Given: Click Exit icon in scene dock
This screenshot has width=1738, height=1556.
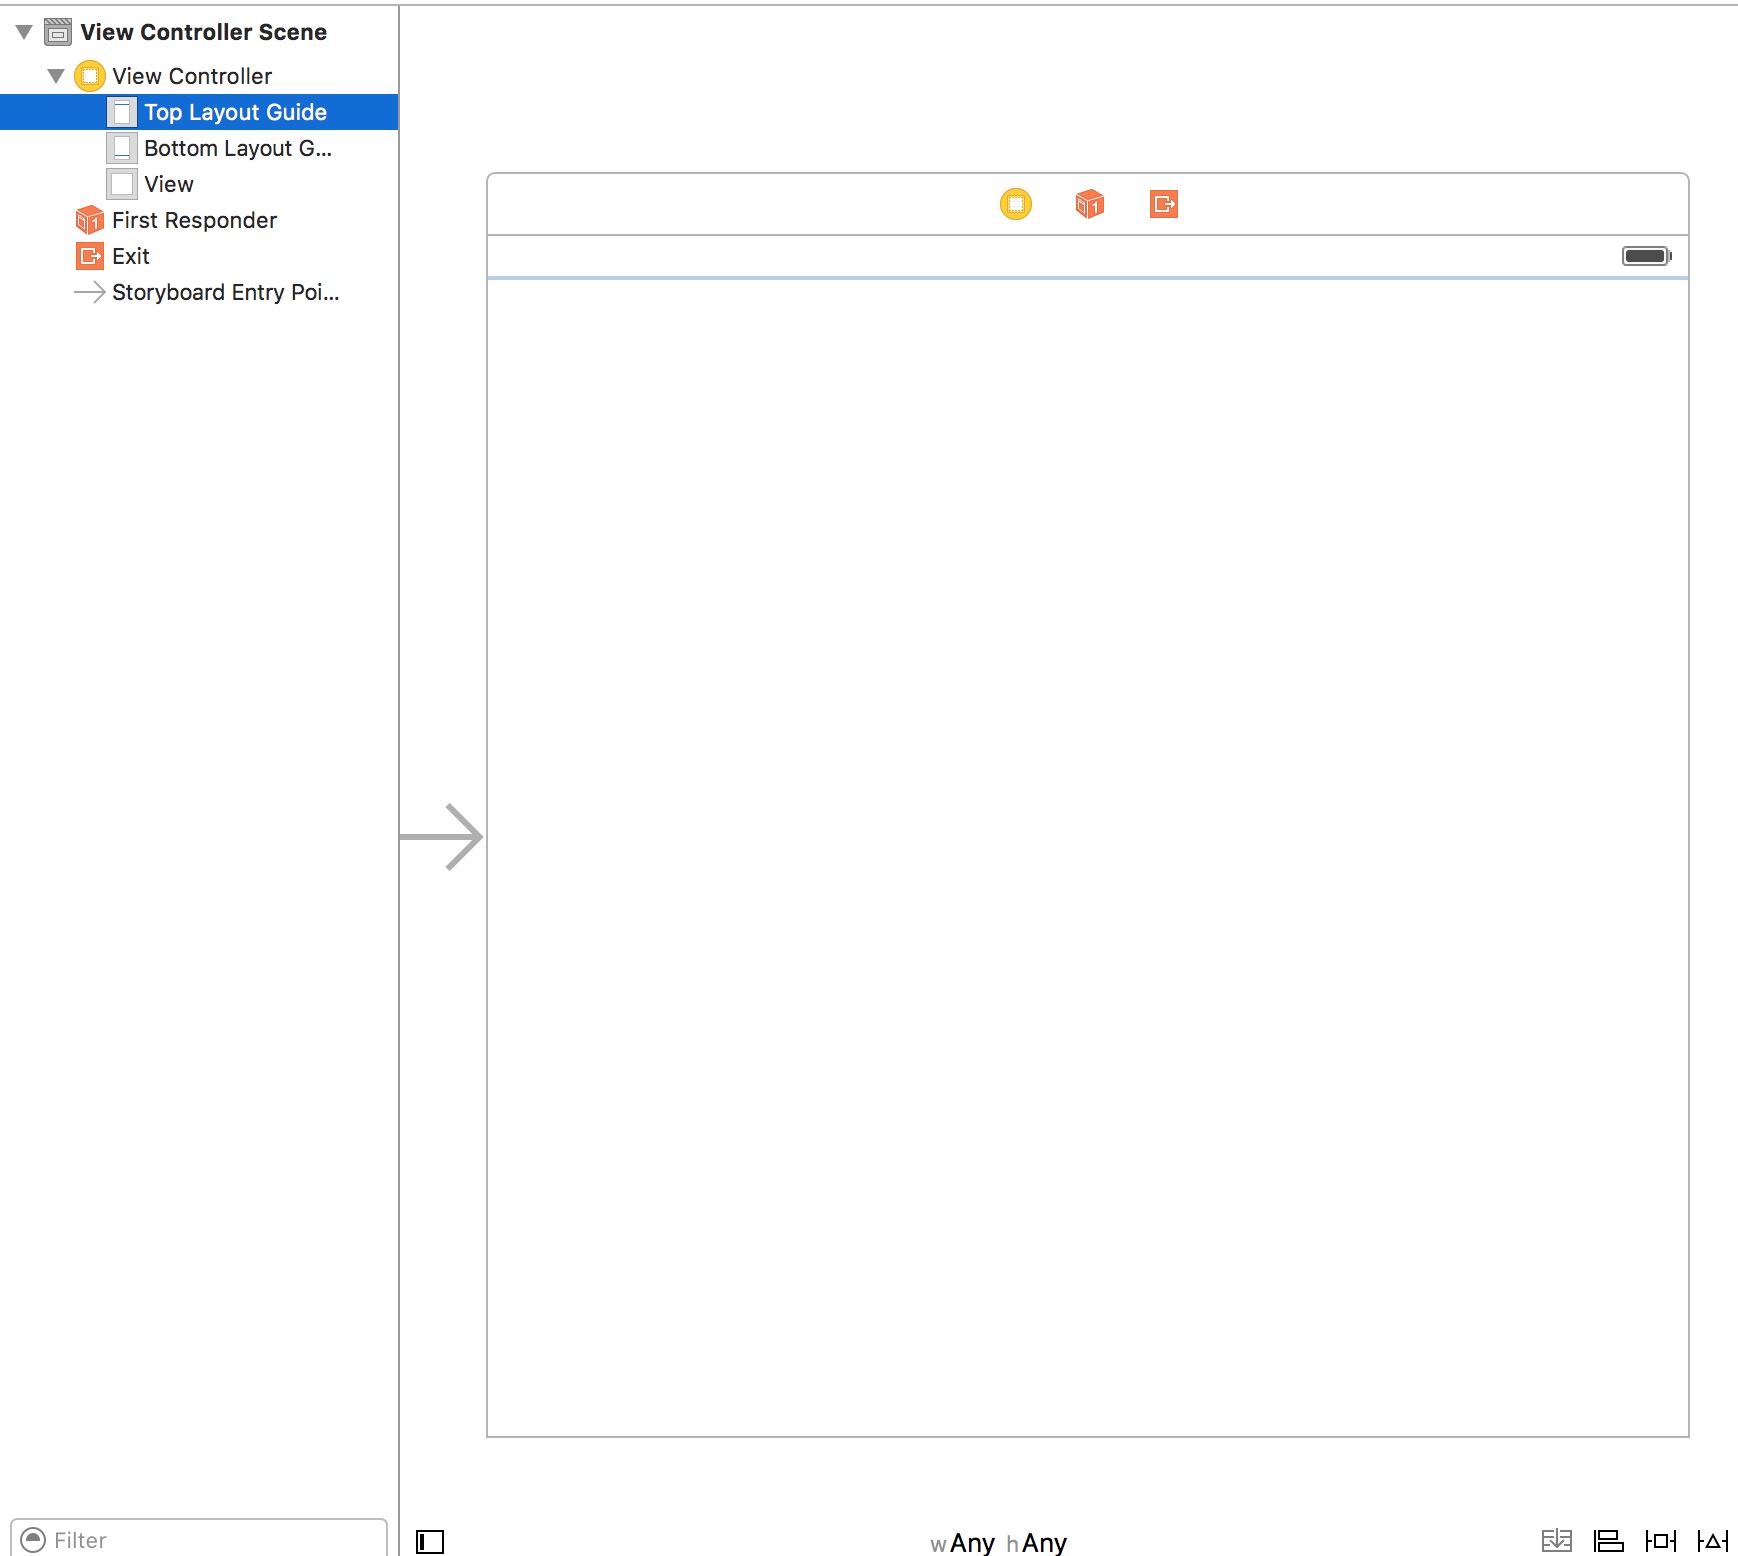Looking at the screenshot, I should [1164, 204].
